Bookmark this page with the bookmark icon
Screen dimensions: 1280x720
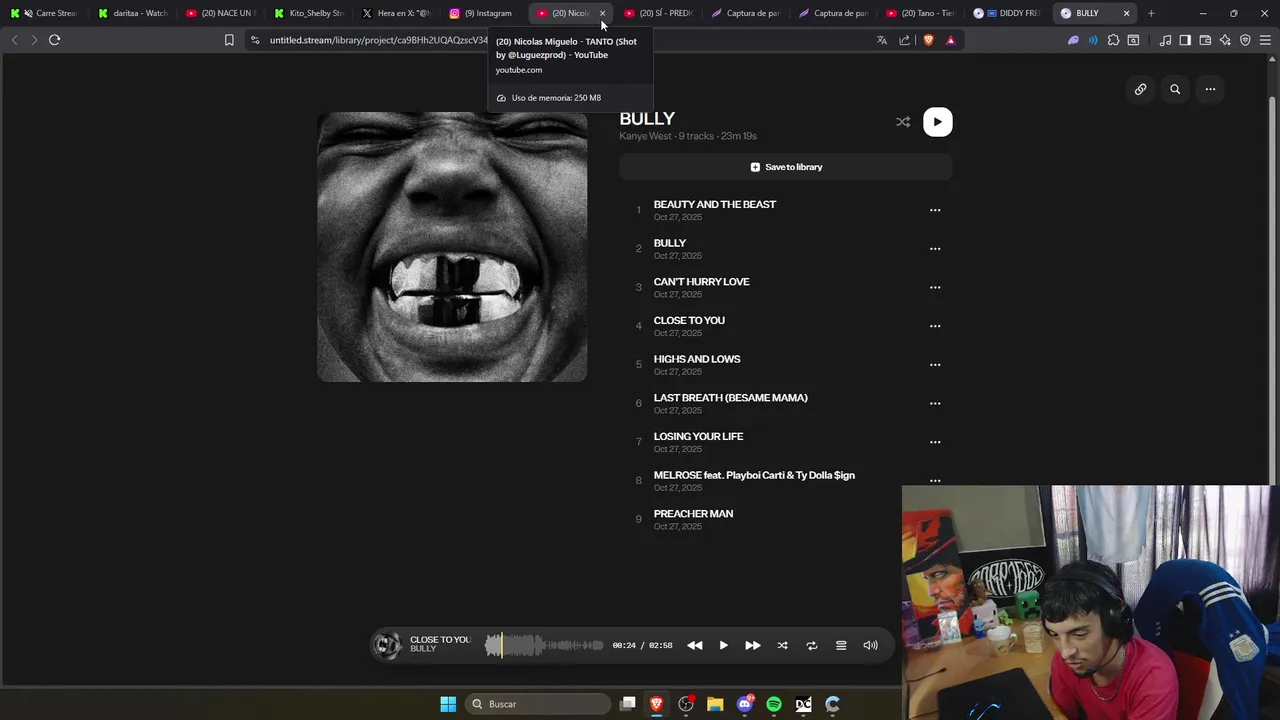229,40
